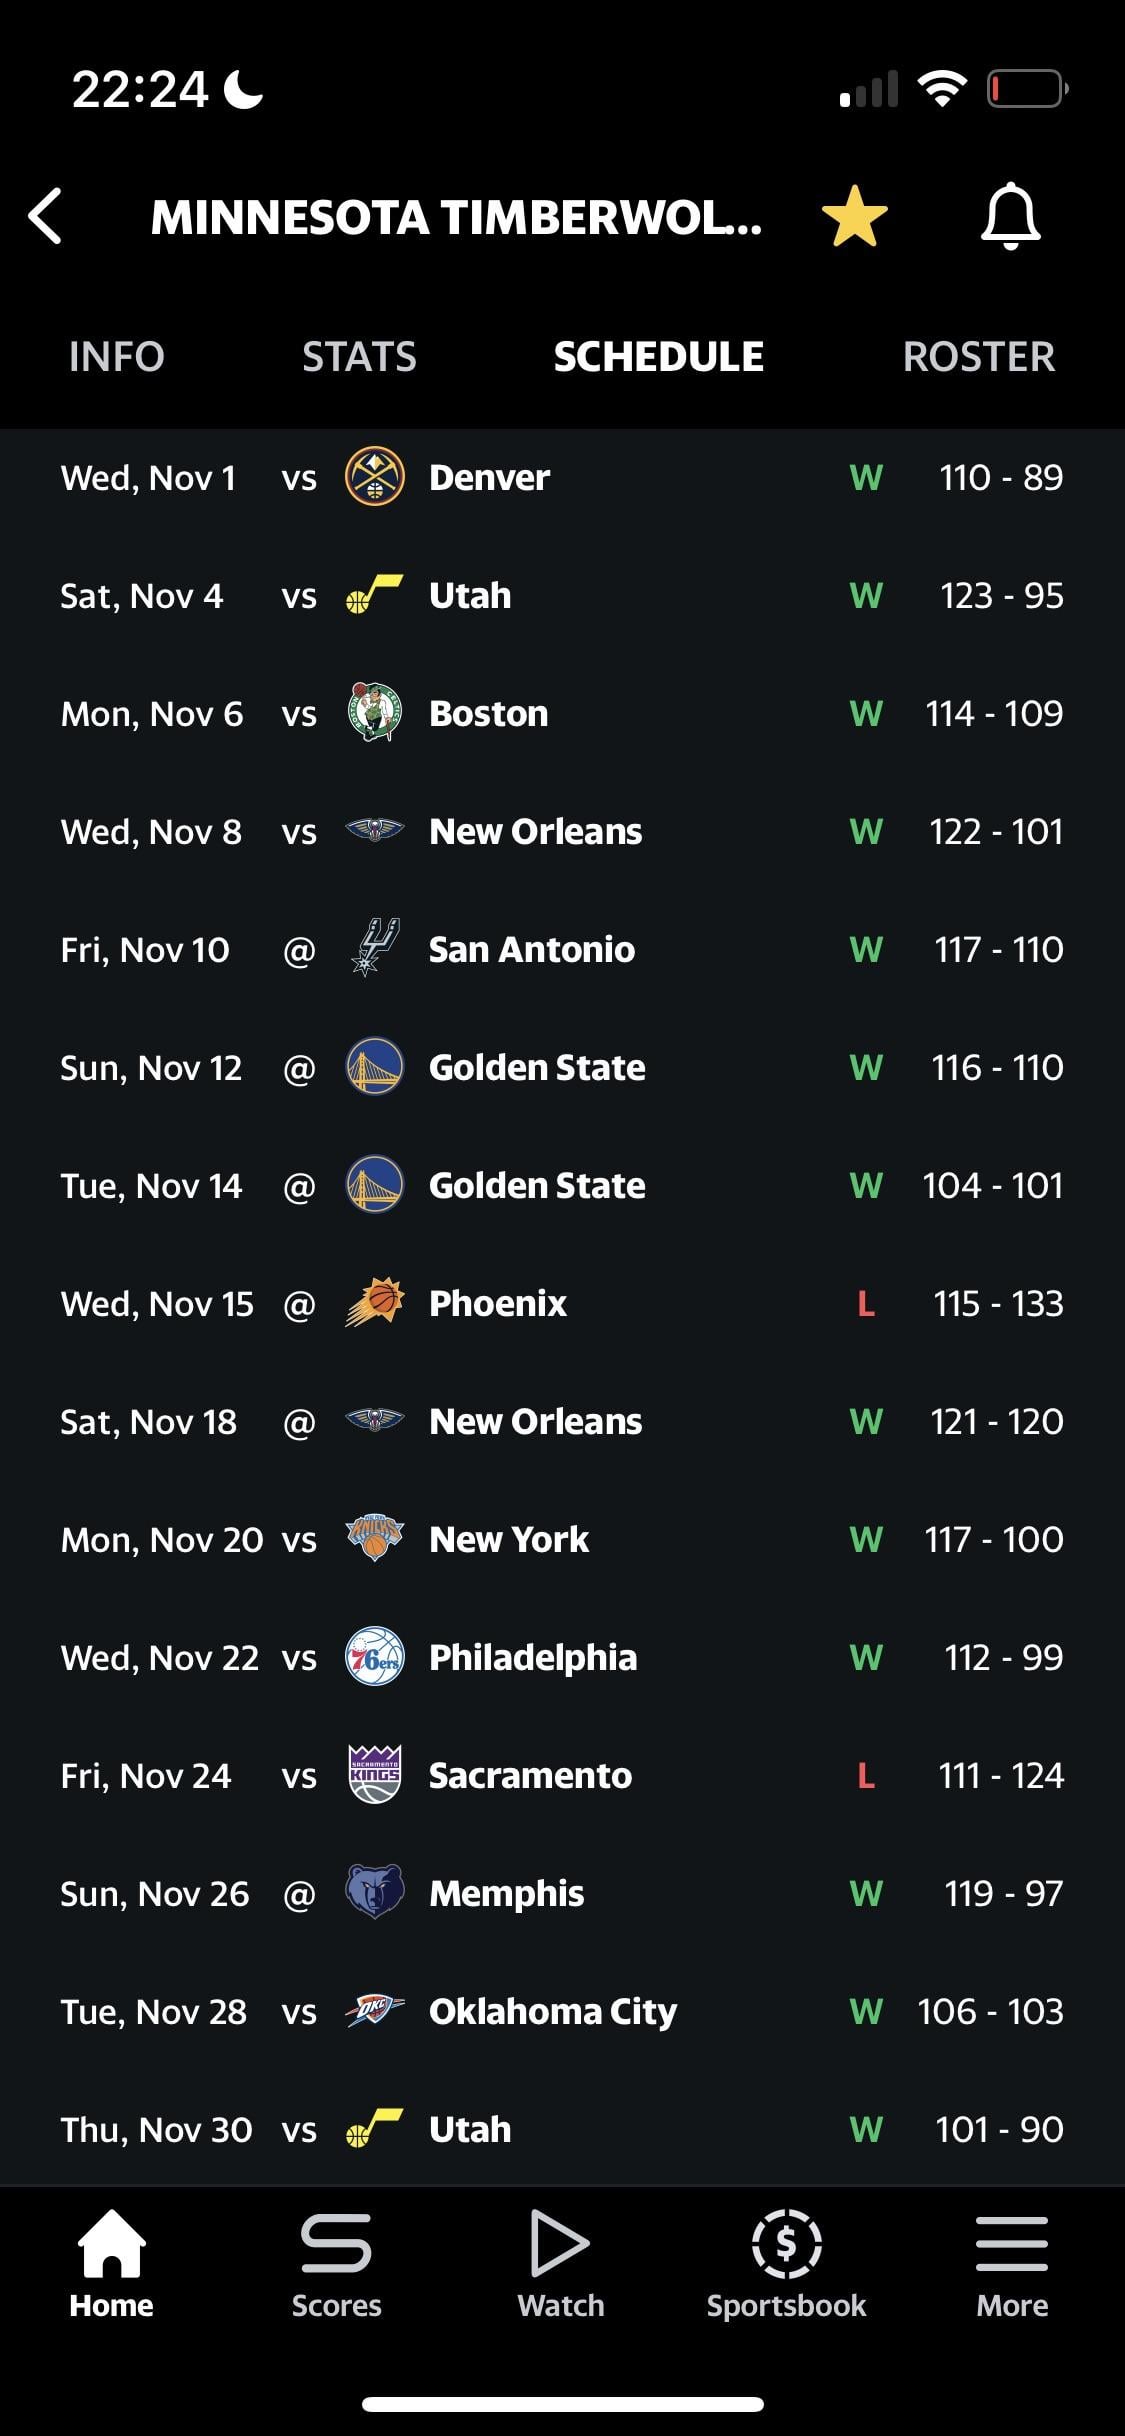
Task: Open the Scores icon in bottom bar
Action: coord(336,2264)
